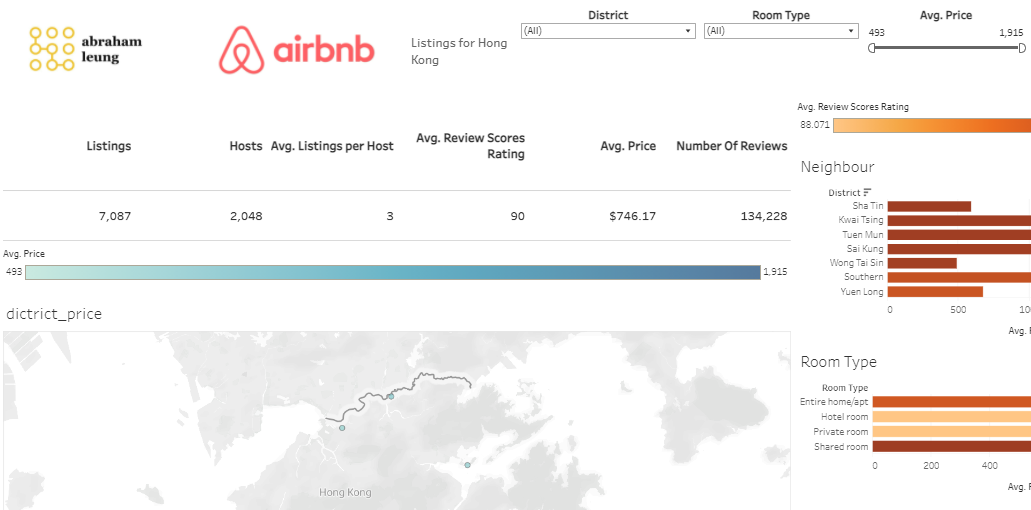
Task: Open the Room Type filter dropdown
Action: point(781,31)
